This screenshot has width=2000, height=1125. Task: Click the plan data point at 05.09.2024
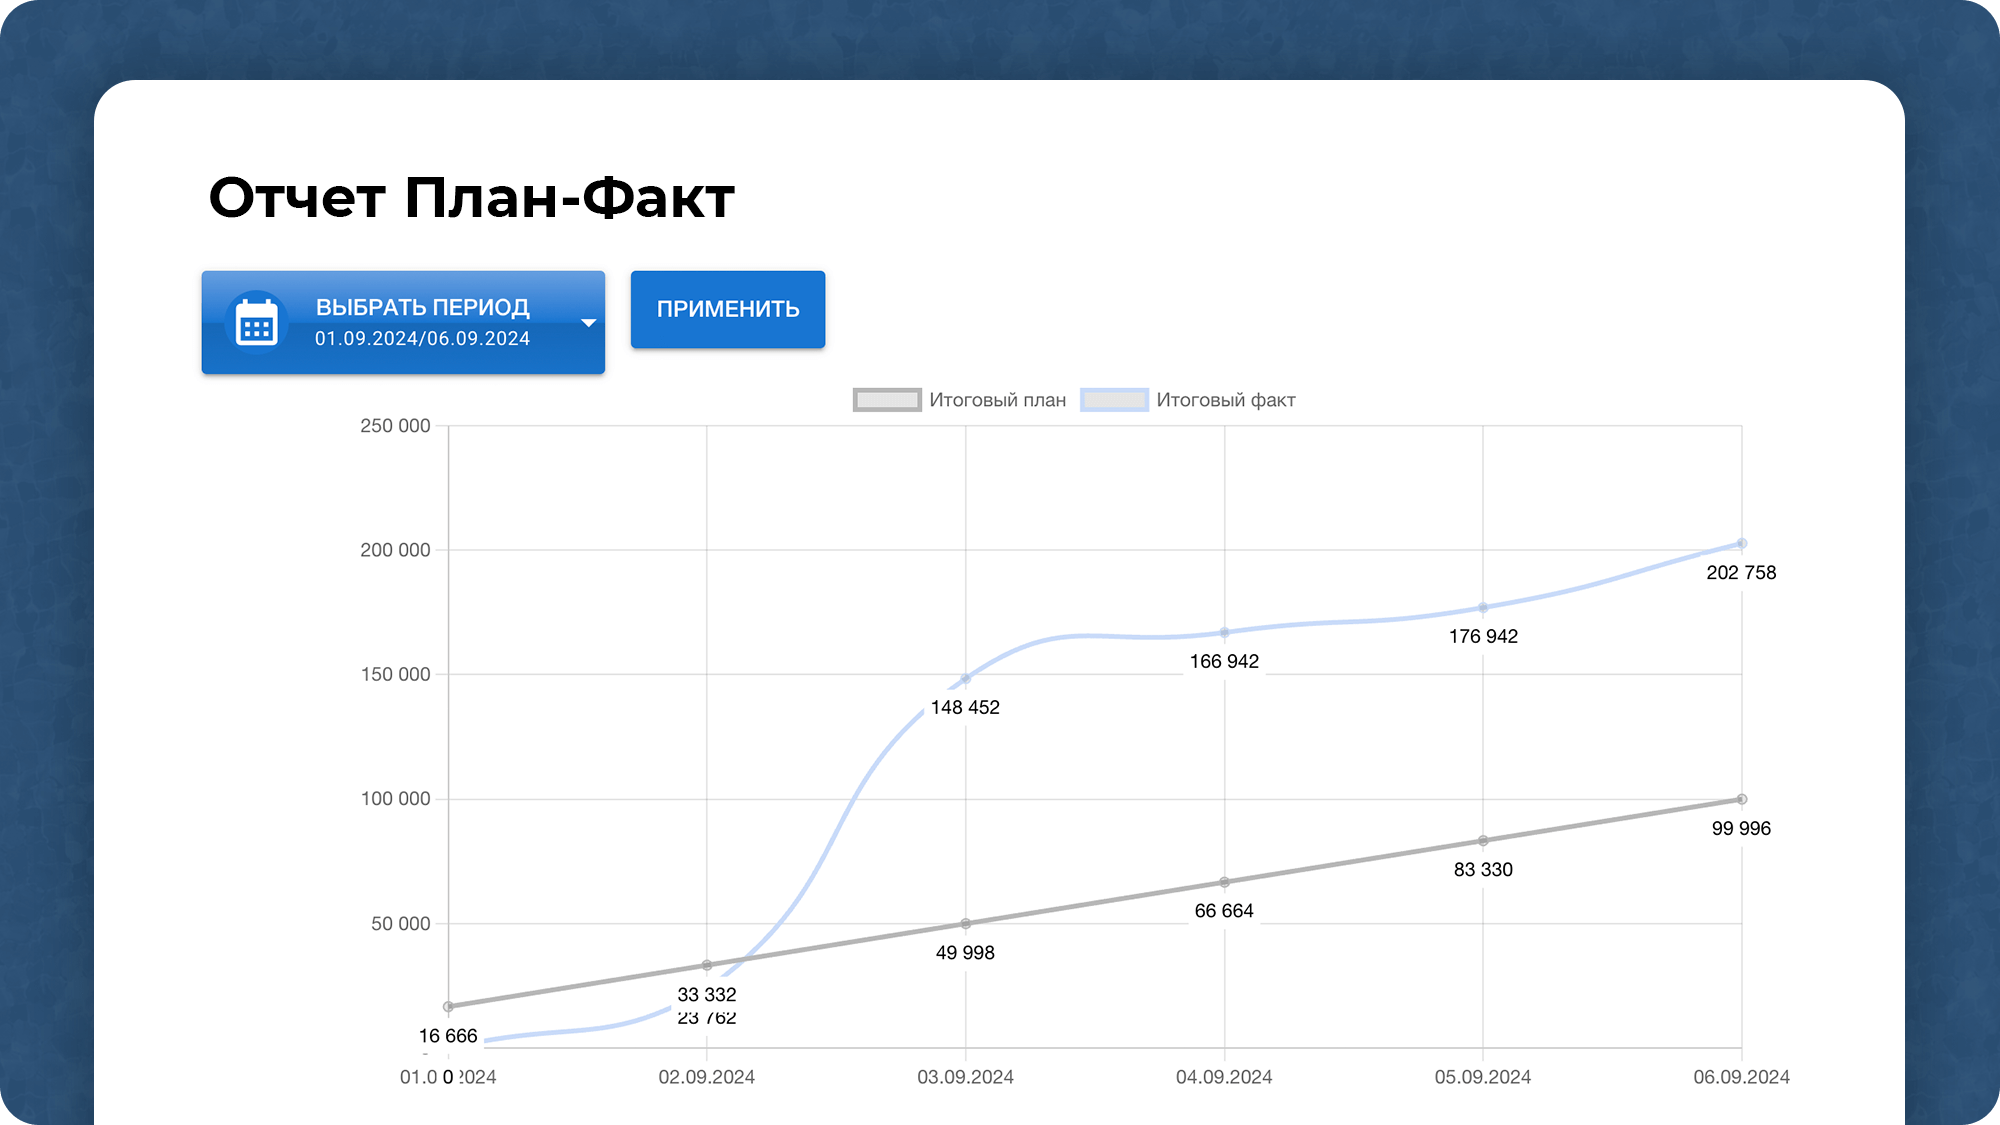tap(1483, 841)
